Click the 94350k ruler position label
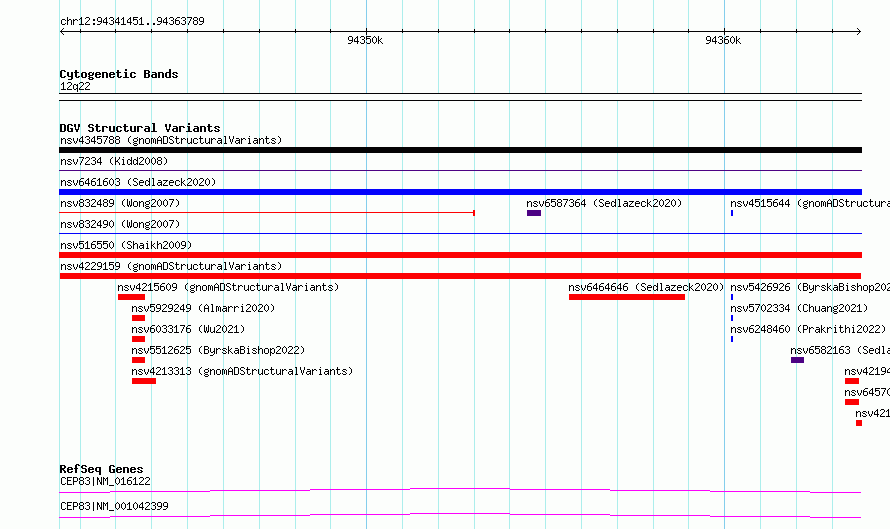The image size is (890, 529). 365,40
